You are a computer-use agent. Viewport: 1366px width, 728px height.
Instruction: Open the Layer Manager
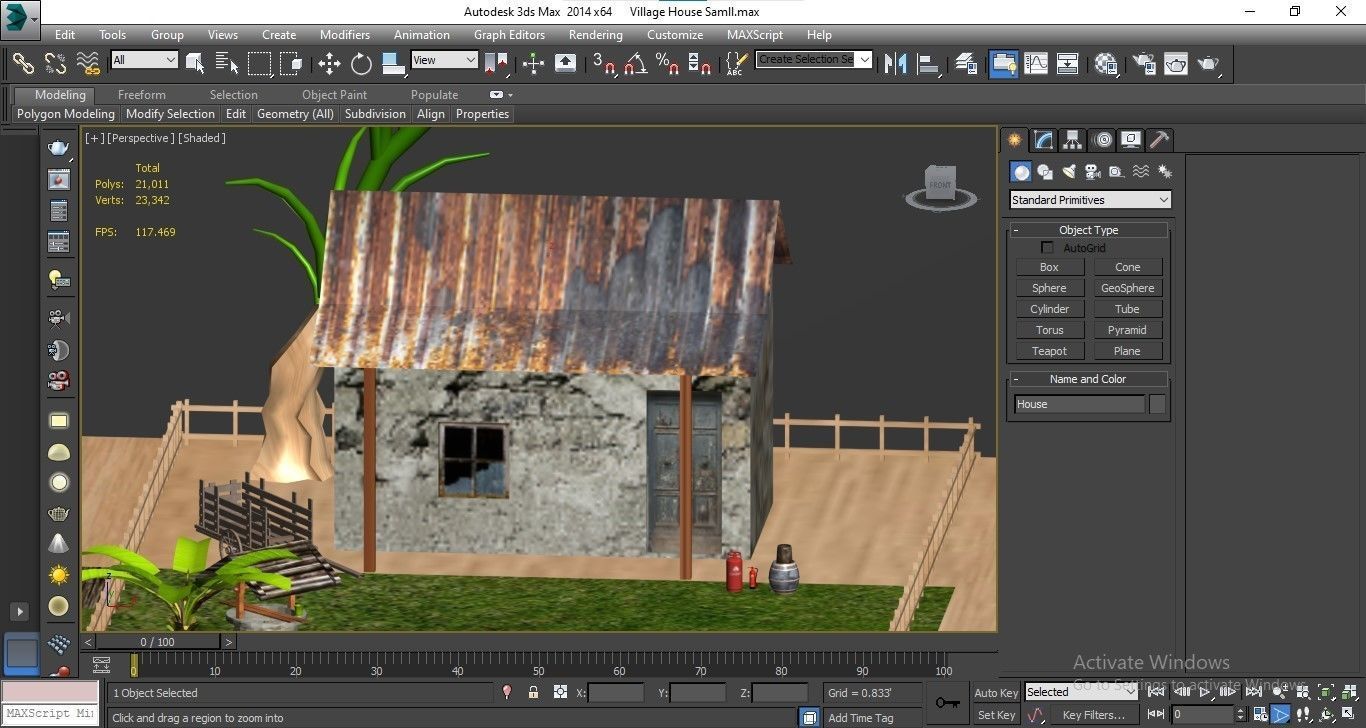point(966,63)
